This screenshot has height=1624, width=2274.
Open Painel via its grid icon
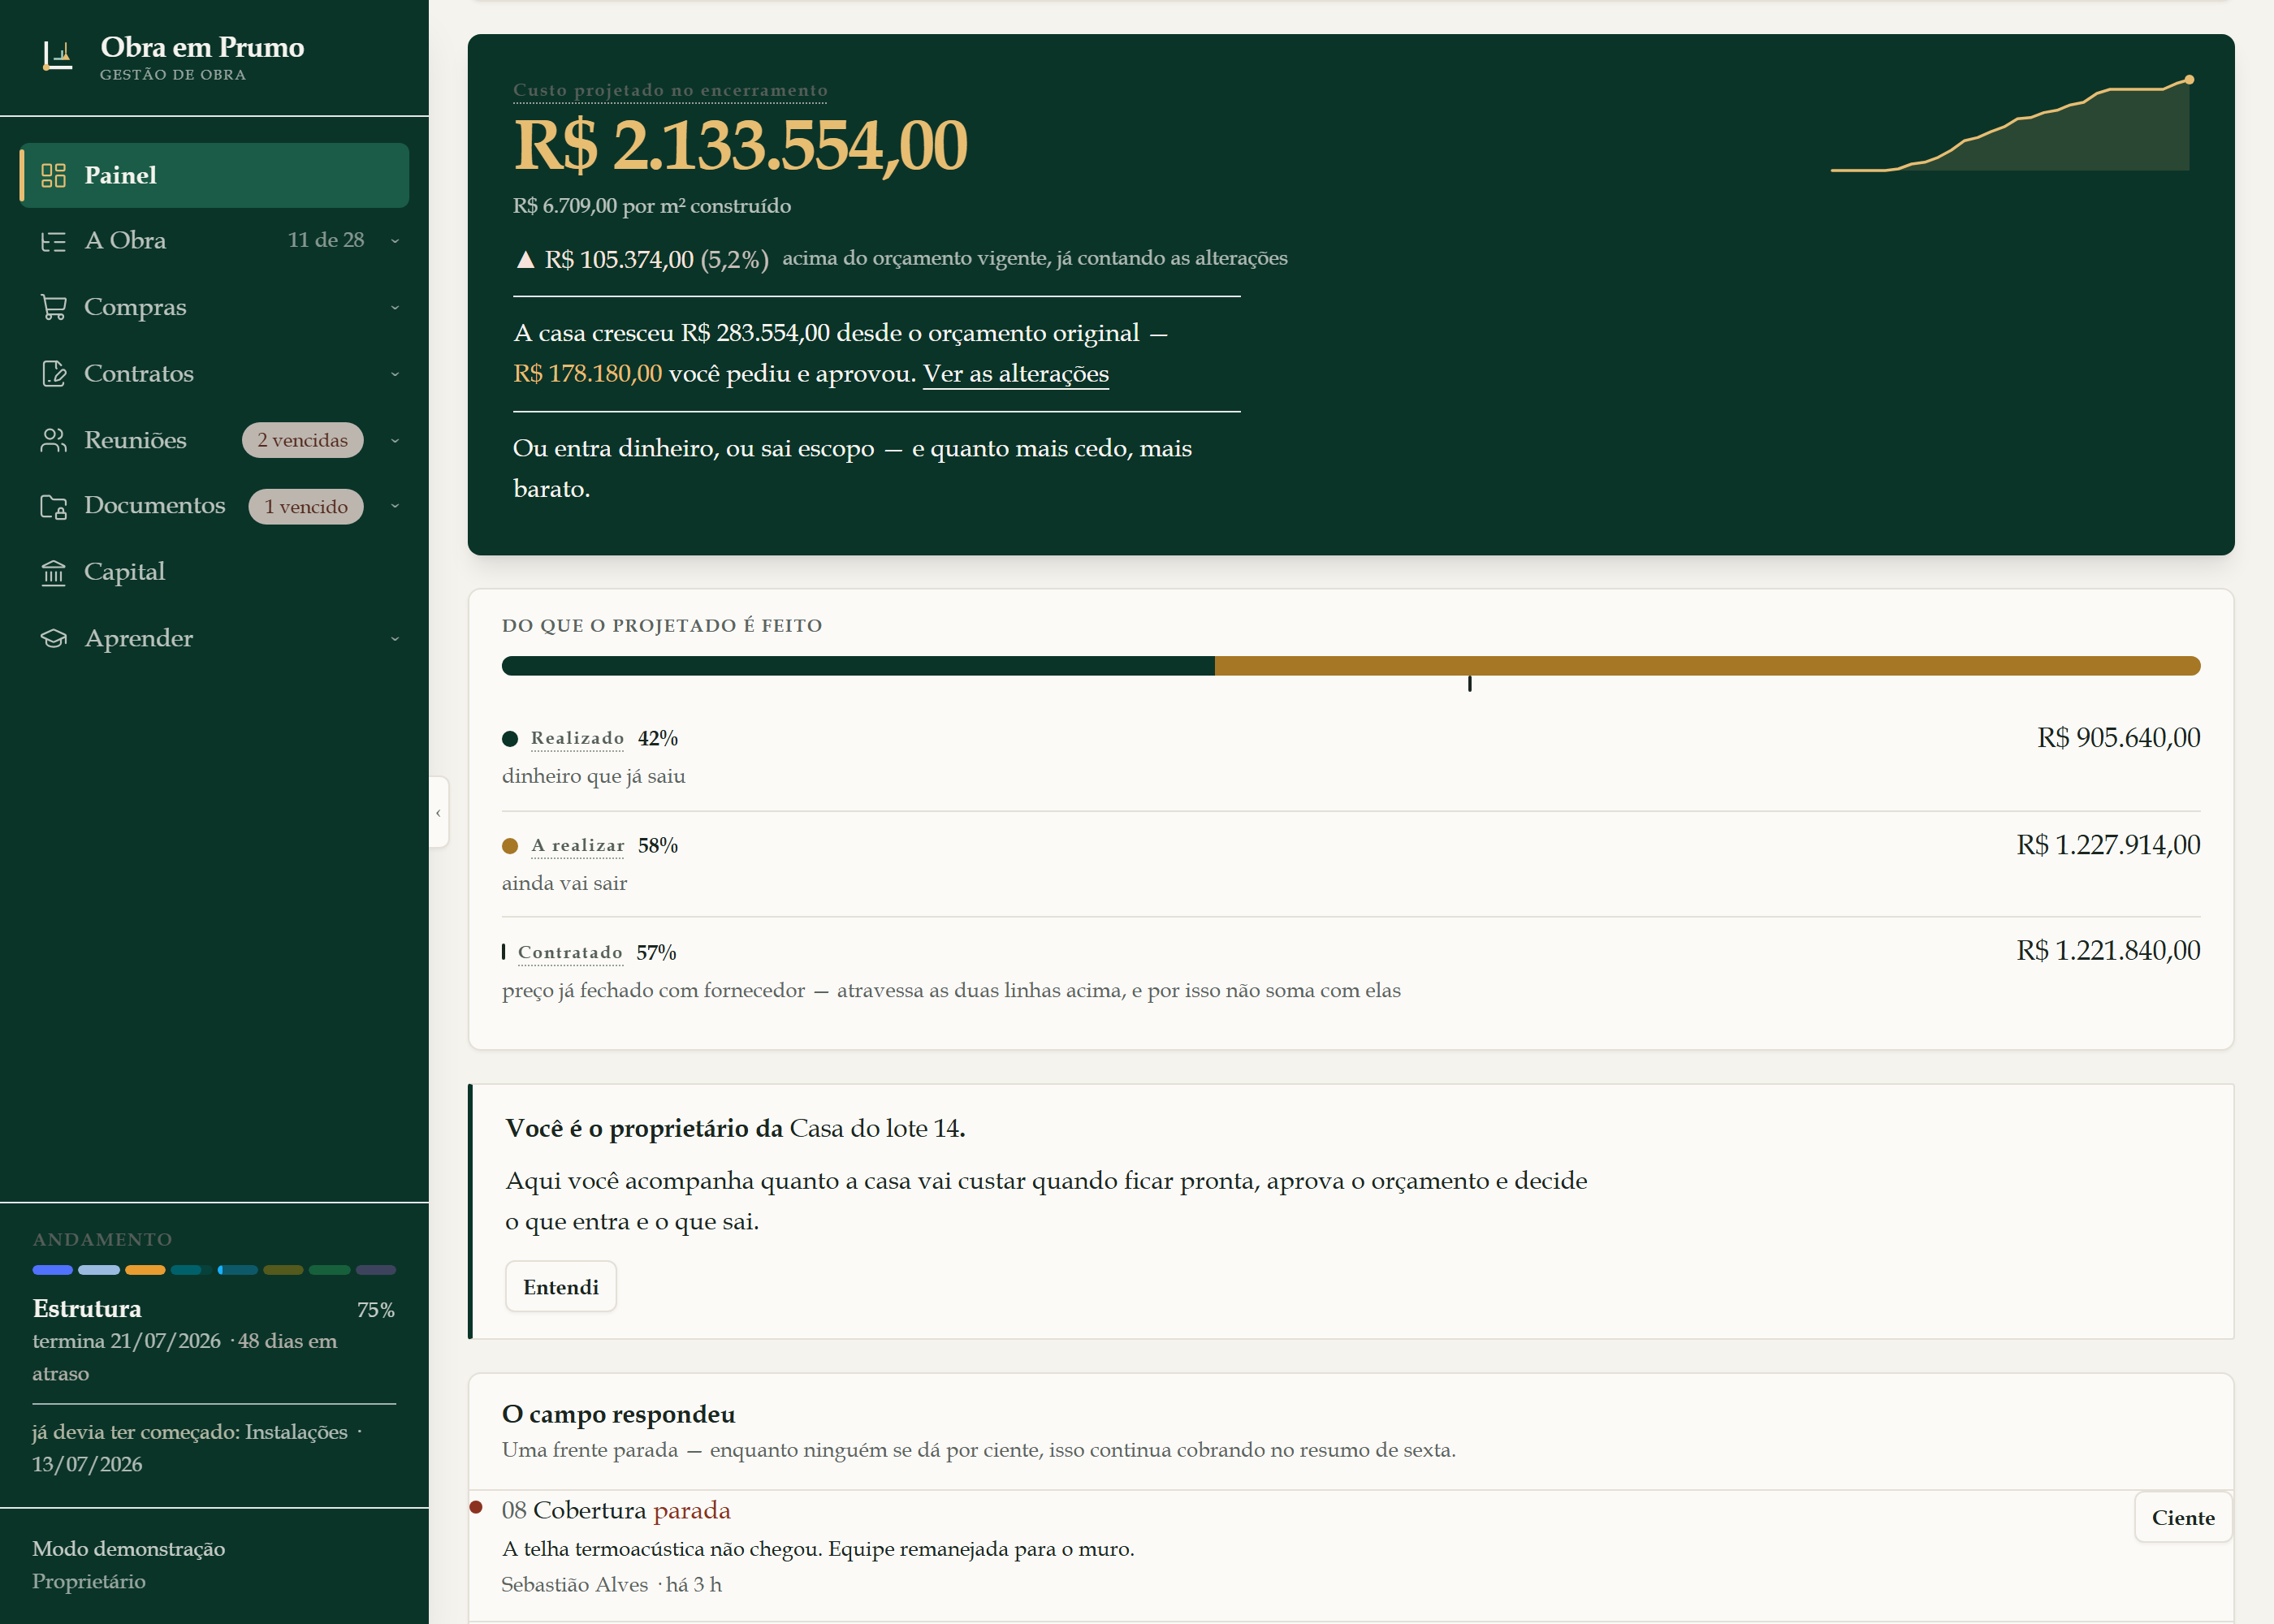pyautogui.click(x=53, y=175)
